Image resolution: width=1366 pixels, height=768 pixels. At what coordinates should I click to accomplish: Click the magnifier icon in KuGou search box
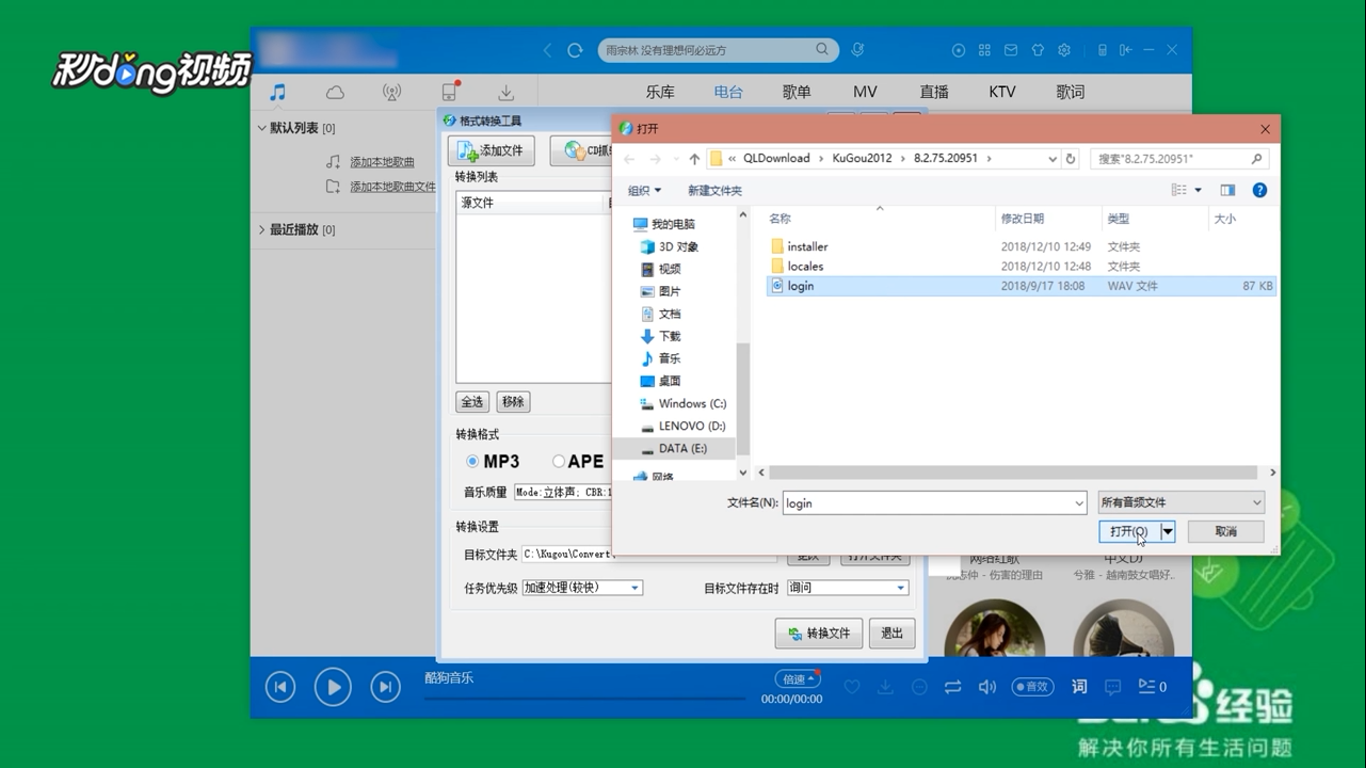pos(821,49)
